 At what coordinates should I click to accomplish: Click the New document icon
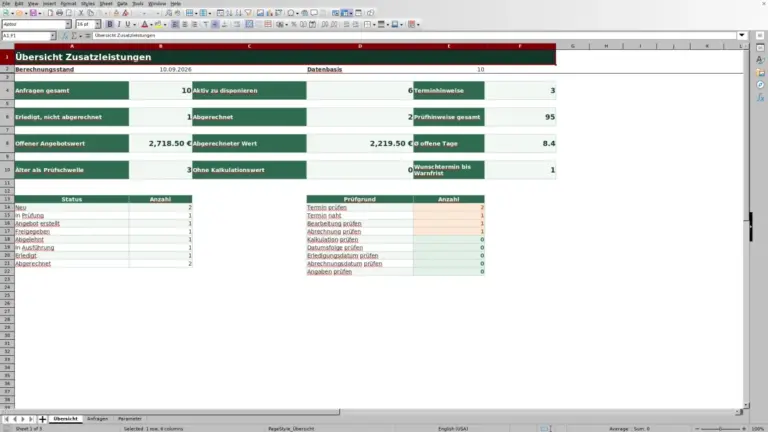pos(6,13)
